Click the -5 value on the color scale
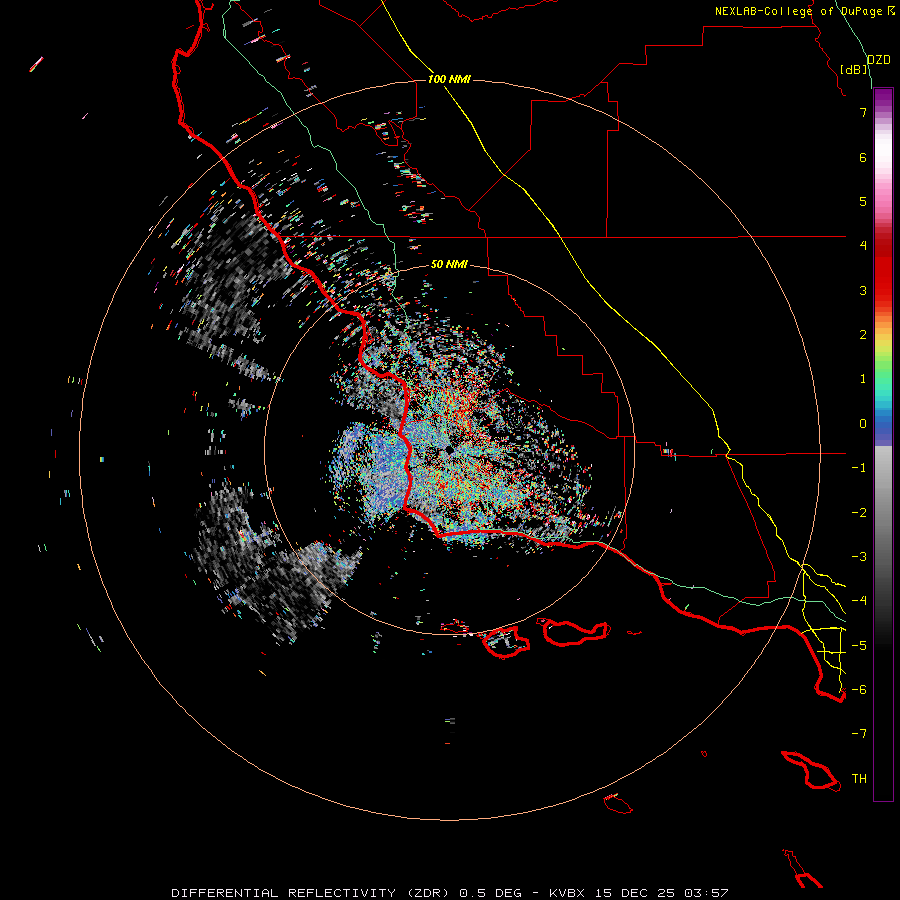This screenshot has height=900, width=900. pos(859,646)
